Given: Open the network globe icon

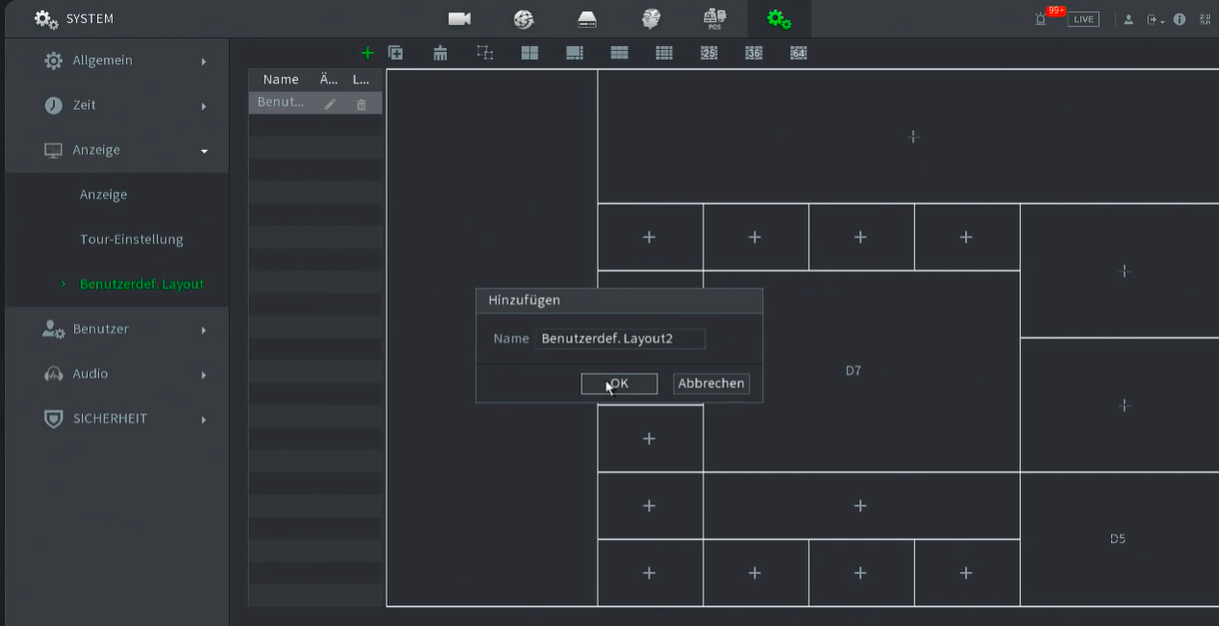Looking at the screenshot, I should pos(523,19).
